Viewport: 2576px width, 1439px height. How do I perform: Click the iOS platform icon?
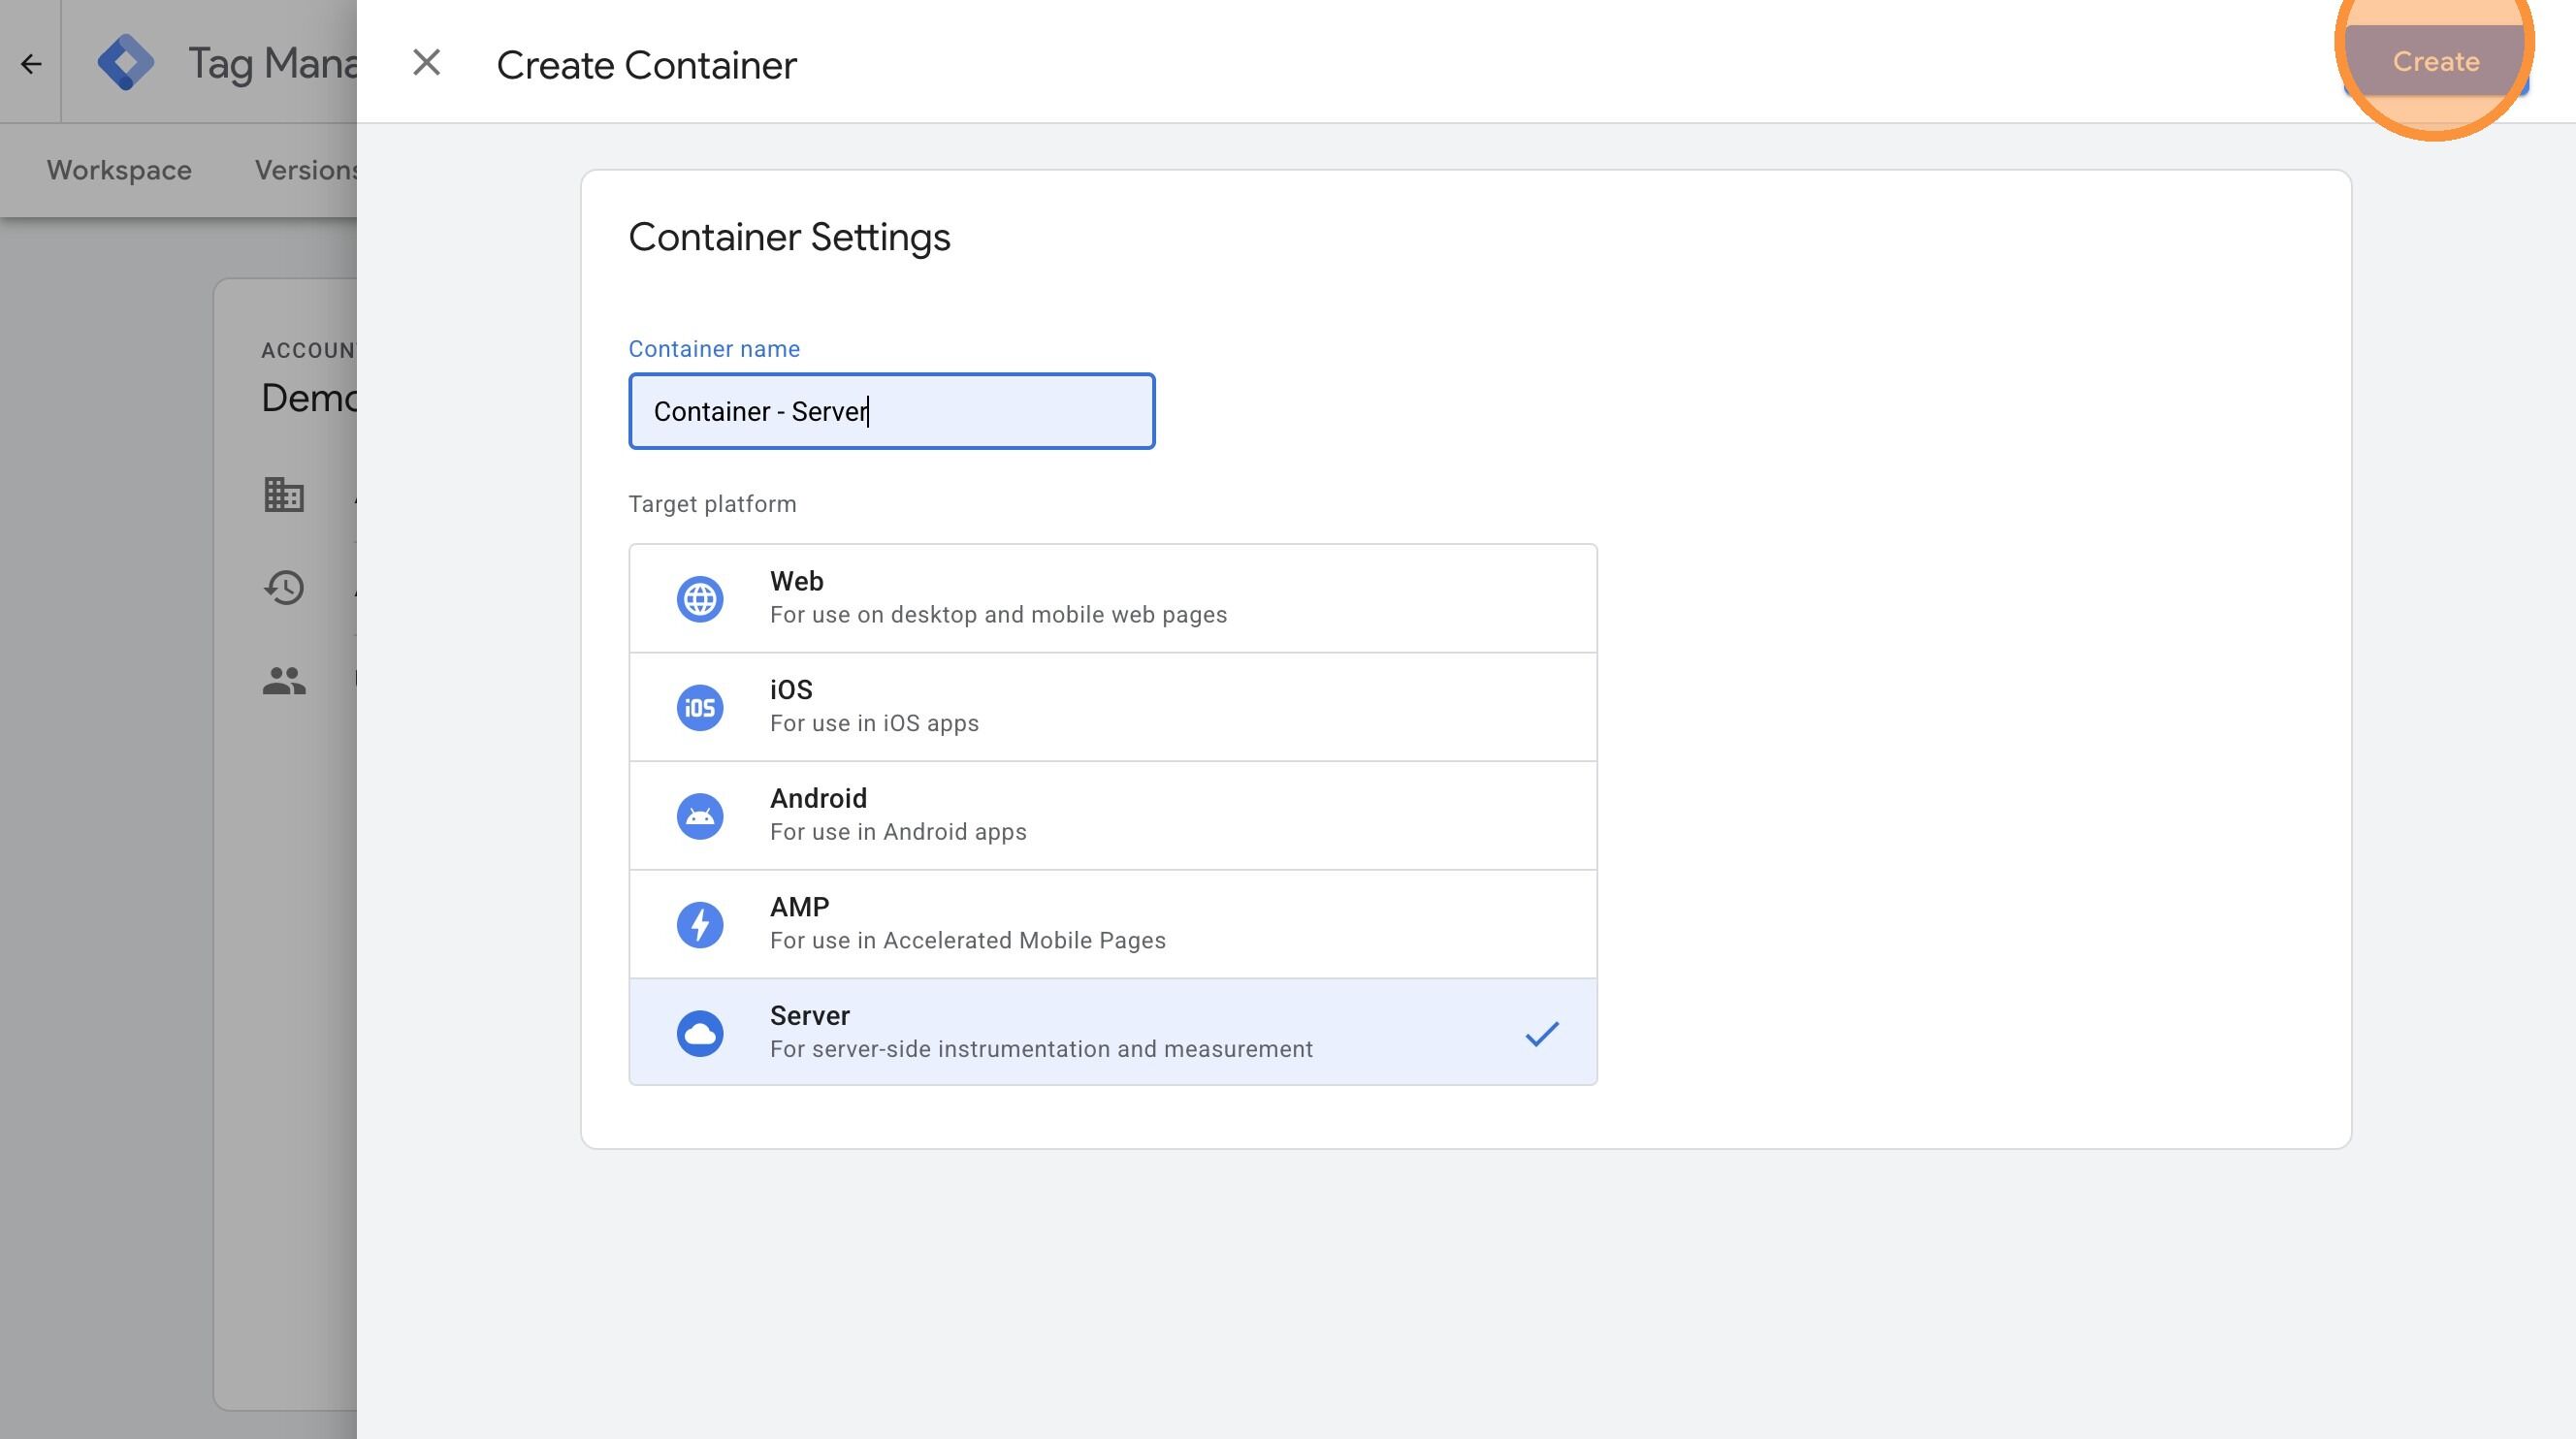coord(700,706)
